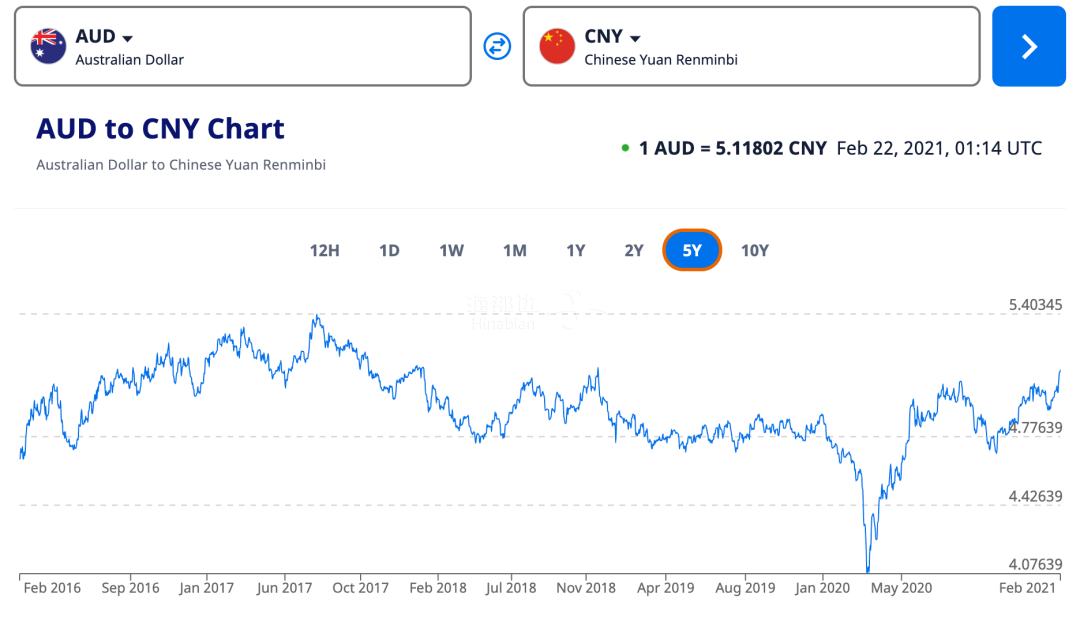Show the 2Y chart range
1080x621 pixels.
coord(634,250)
